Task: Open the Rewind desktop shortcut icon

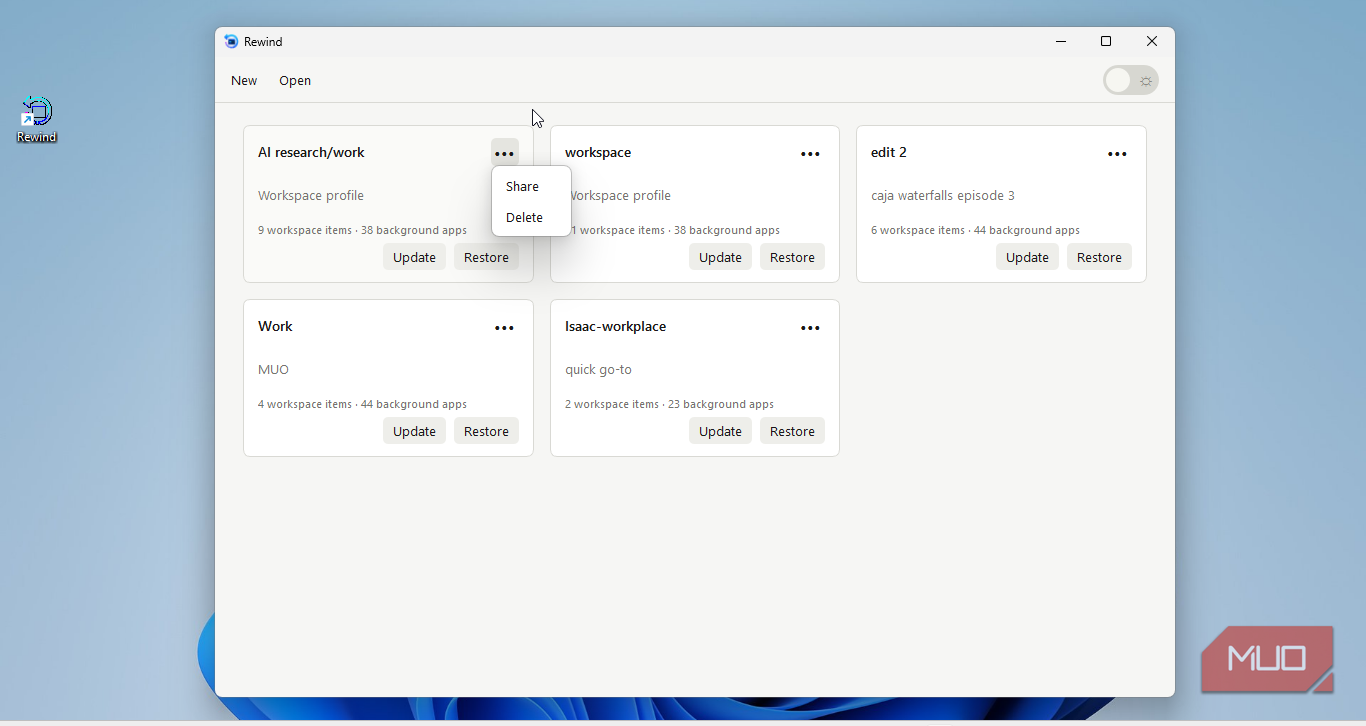Action: pyautogui.click(x=36, y=120)
